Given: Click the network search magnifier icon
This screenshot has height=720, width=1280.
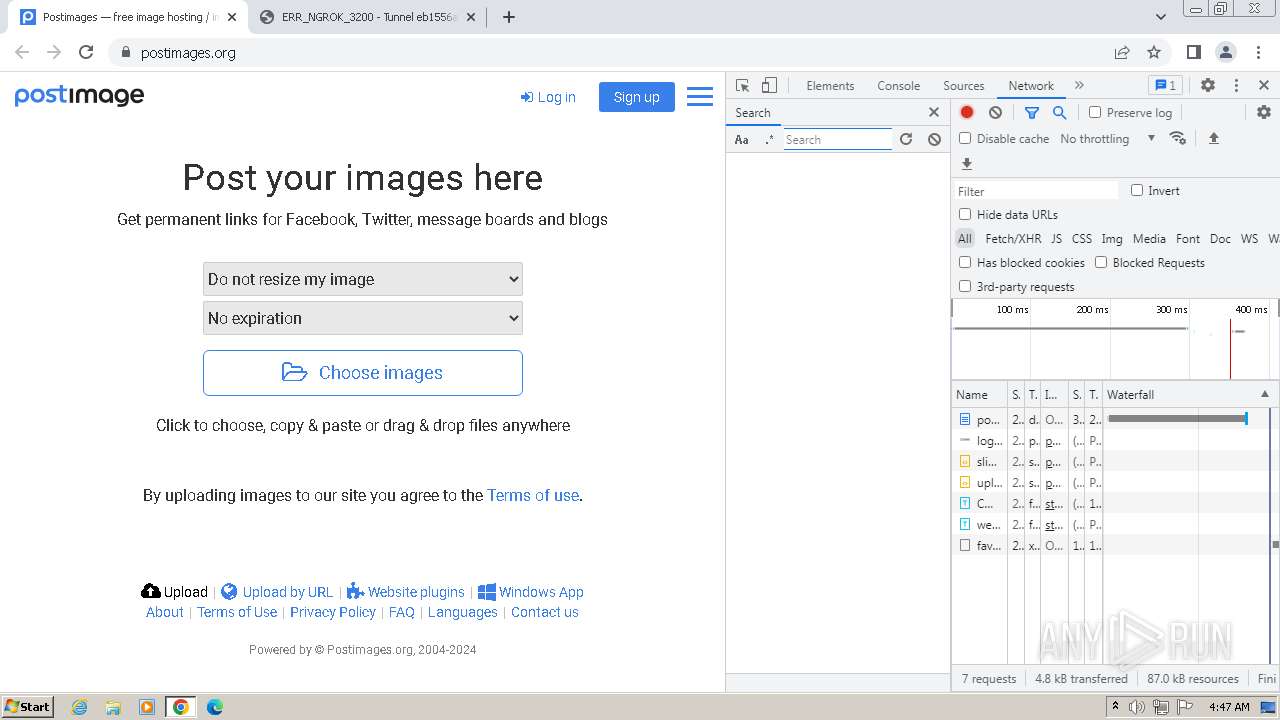Looking at the screenshot, I should point(1059,113).
